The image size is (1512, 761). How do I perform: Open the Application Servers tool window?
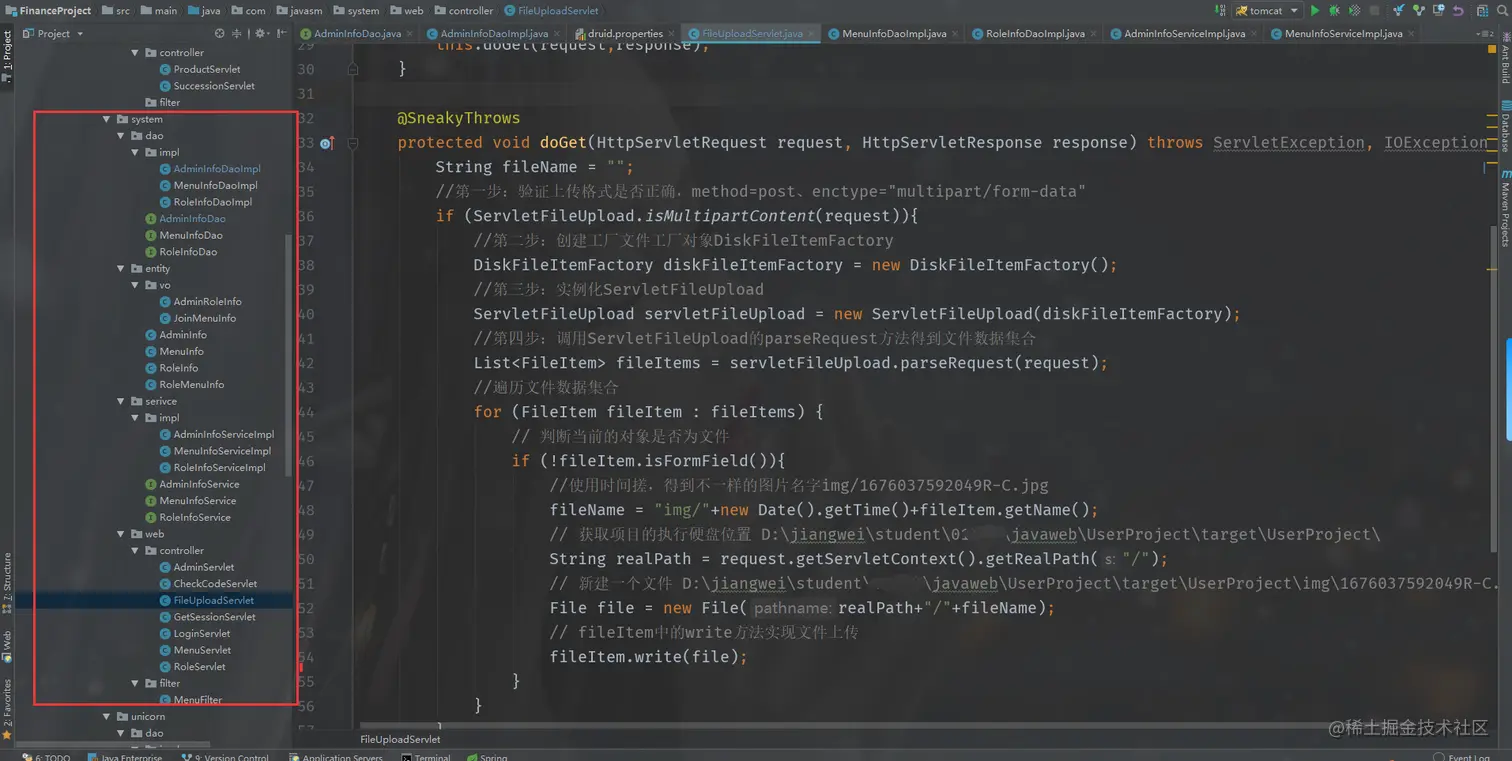(x=335, y=757)
